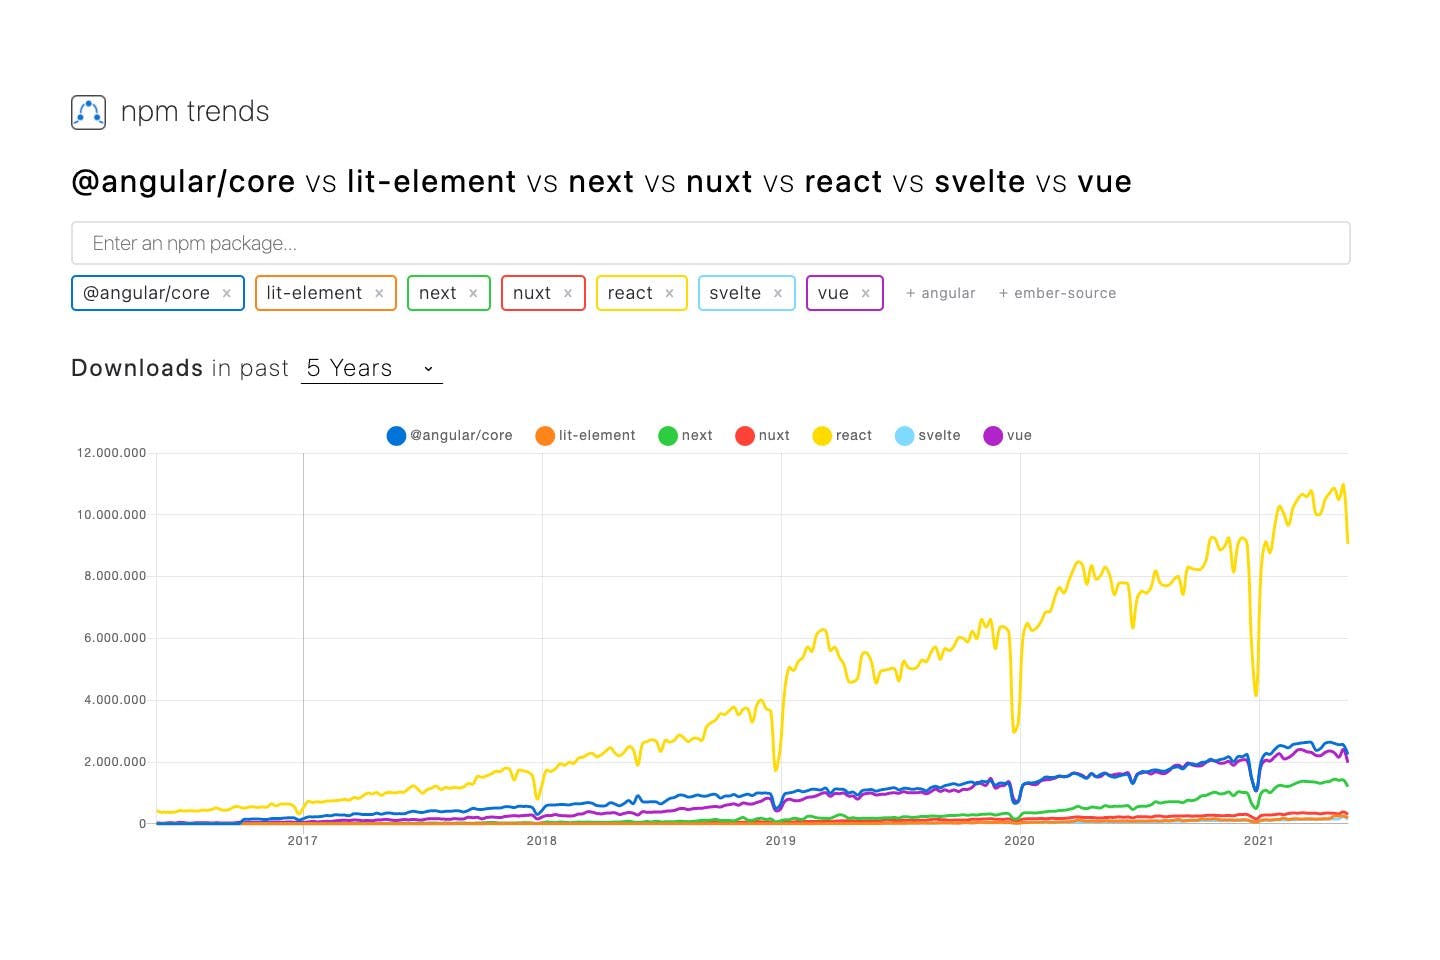This screenshot has width=1440, height=960.
Task: Add suggested ember-source package
Action: click(x=1057, y=293)
